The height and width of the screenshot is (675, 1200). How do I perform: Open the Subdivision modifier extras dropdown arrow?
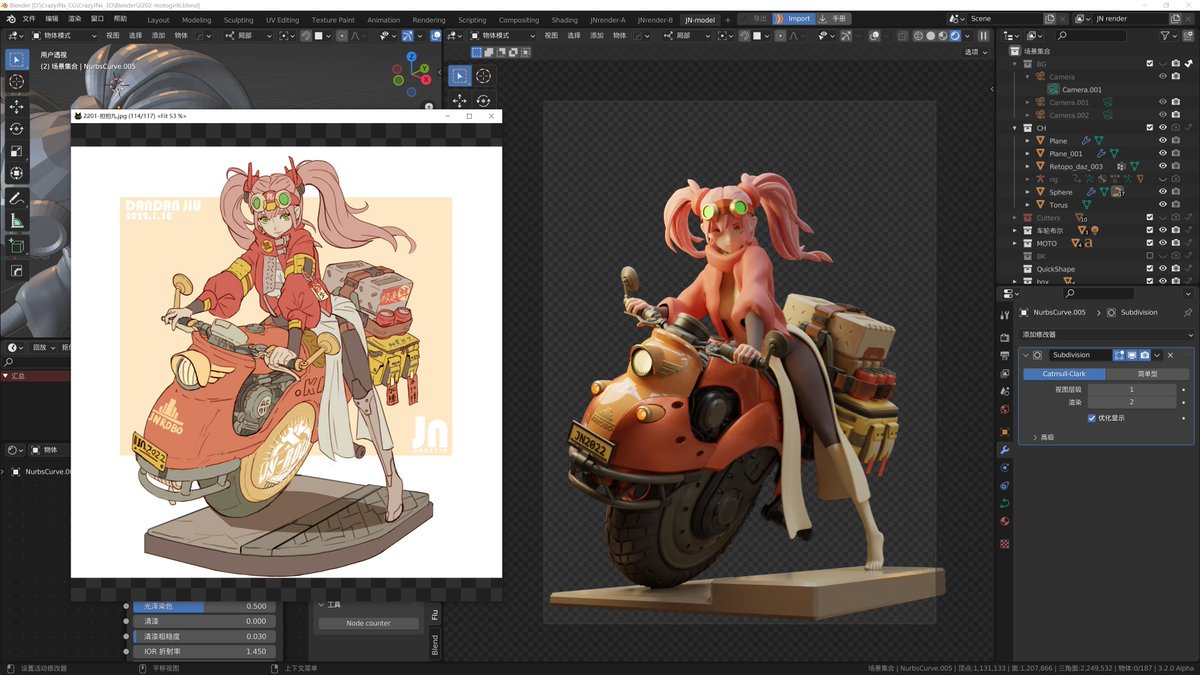[1157, 355]
